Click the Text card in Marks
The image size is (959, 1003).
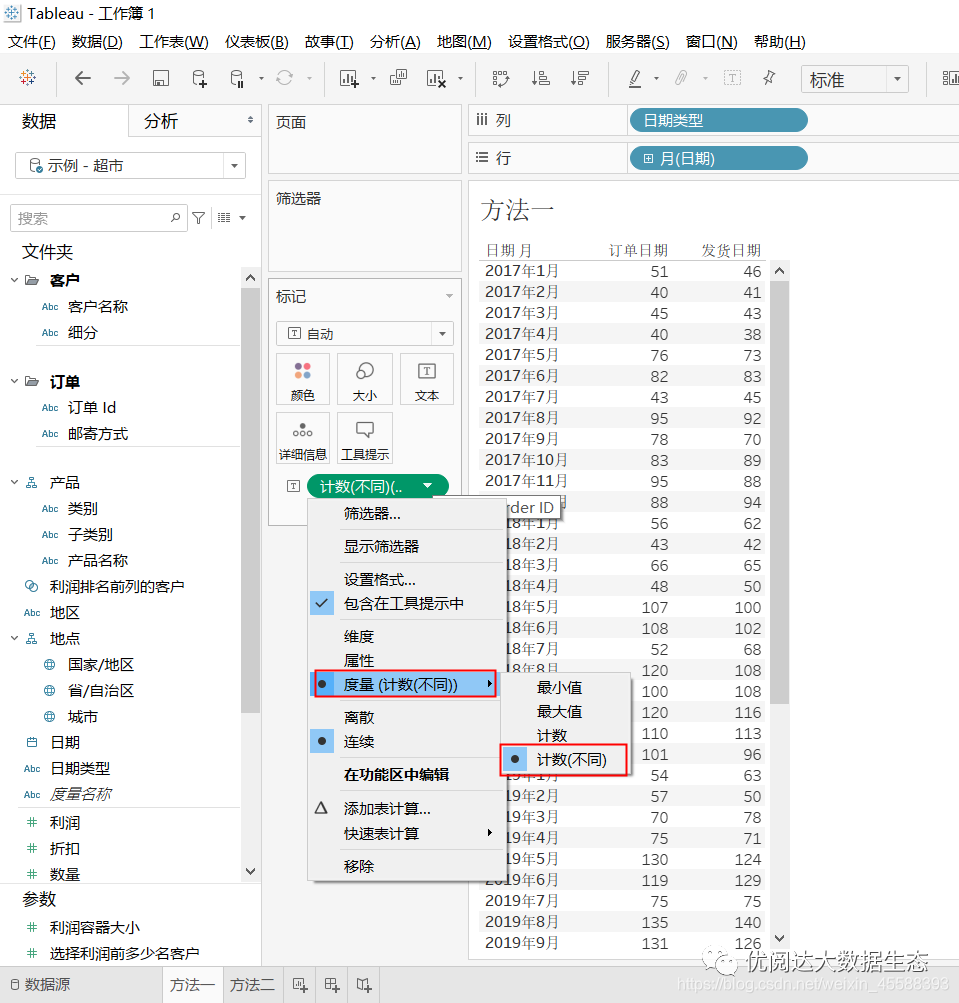pos(427,379)
